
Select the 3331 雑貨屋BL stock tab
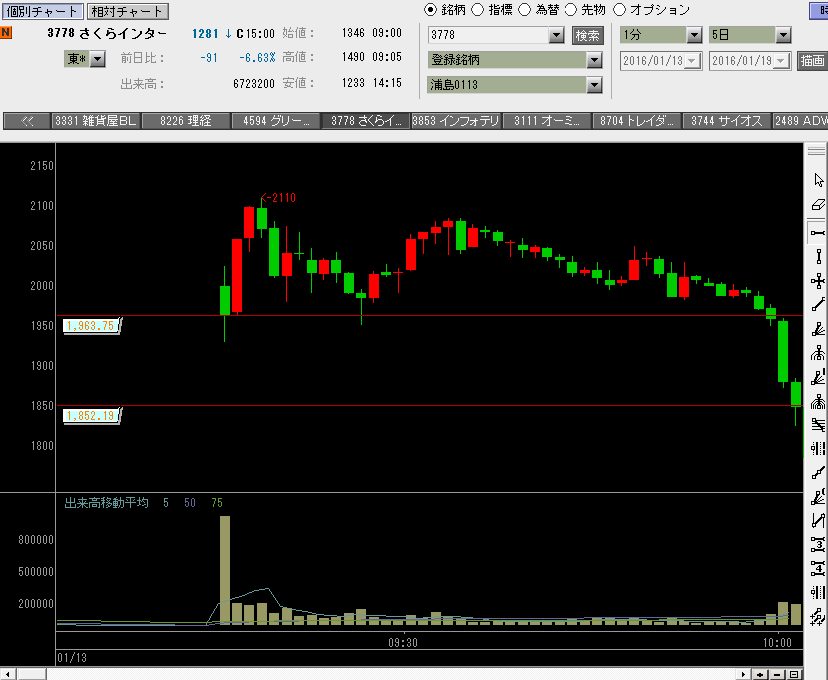96,121
